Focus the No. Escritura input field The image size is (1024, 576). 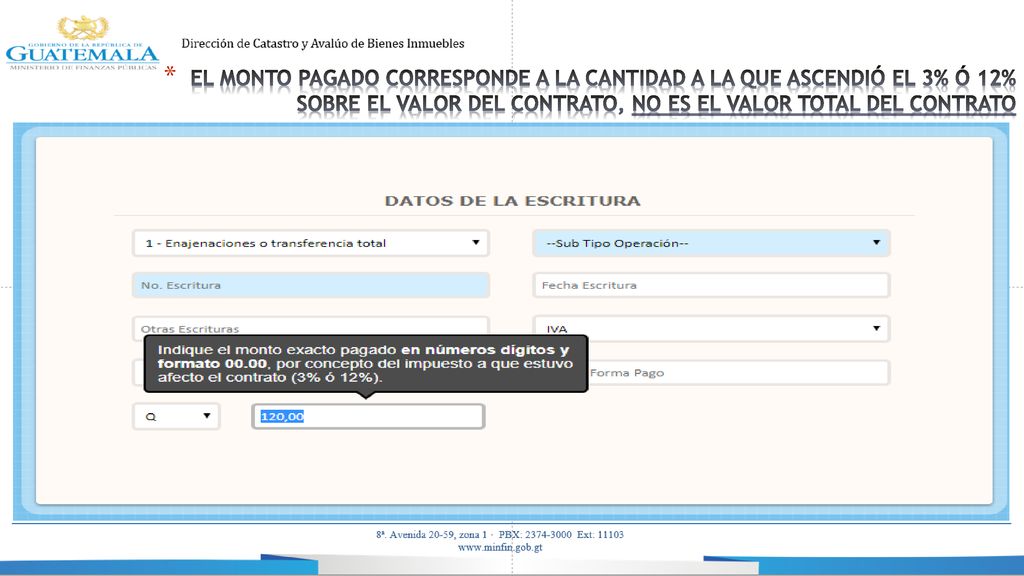click(311, 285)
